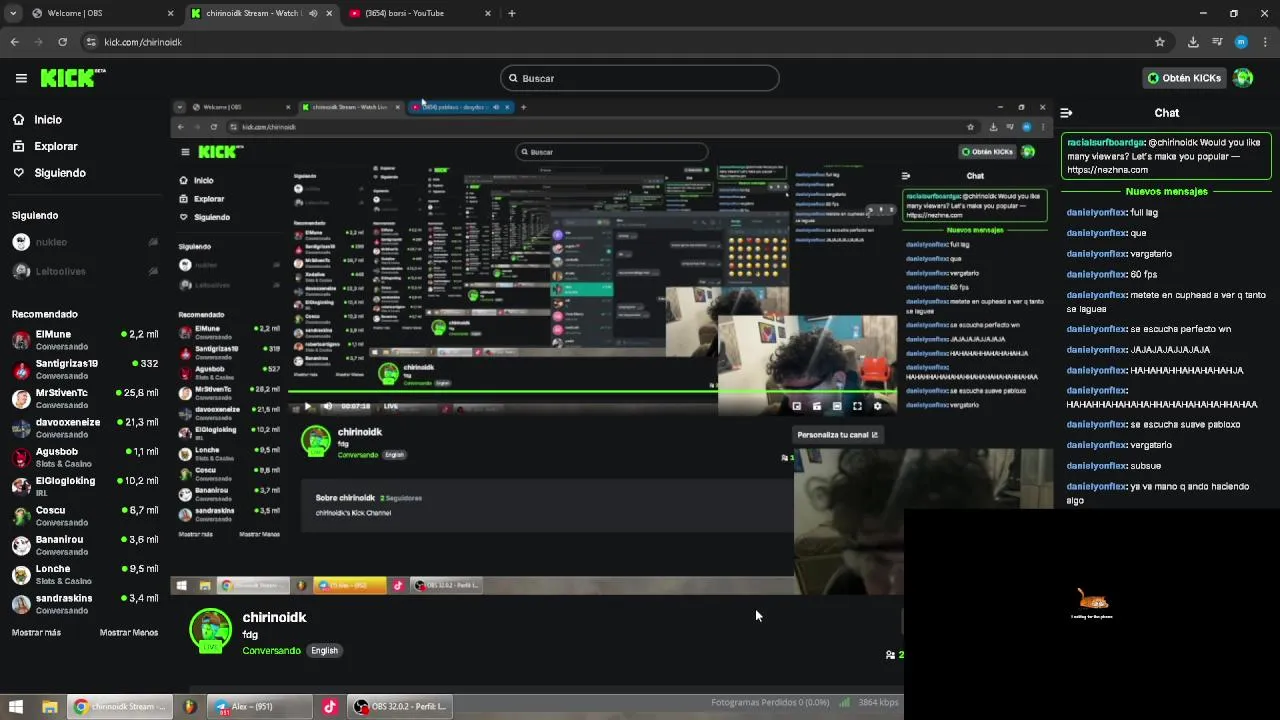Open nukieo's channel avatar in Siguiendo
Image resolution: width=1280 pixels, height=720 pixels.
[x=21, y=242]
